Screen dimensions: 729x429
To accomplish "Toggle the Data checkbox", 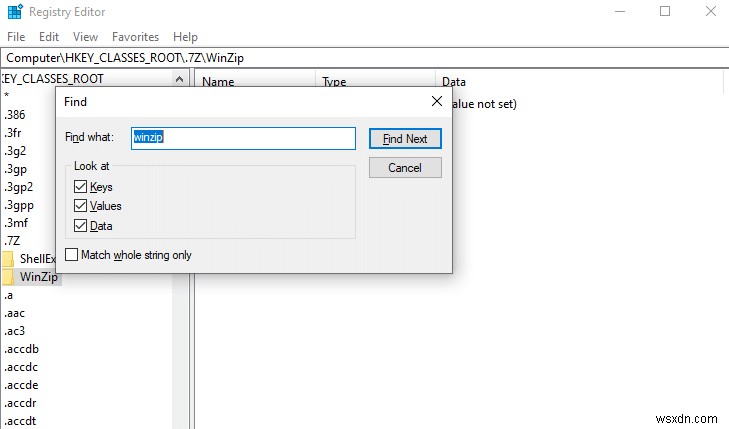I will click(80, 226).
